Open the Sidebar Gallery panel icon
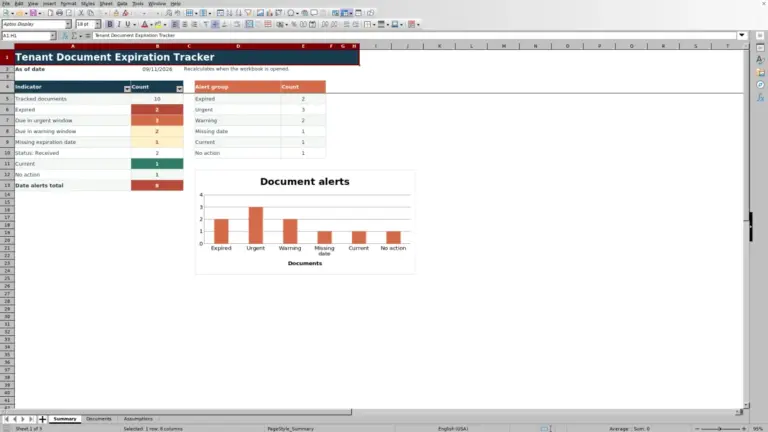This screenshot has width=768, height=432. (760, 72)
